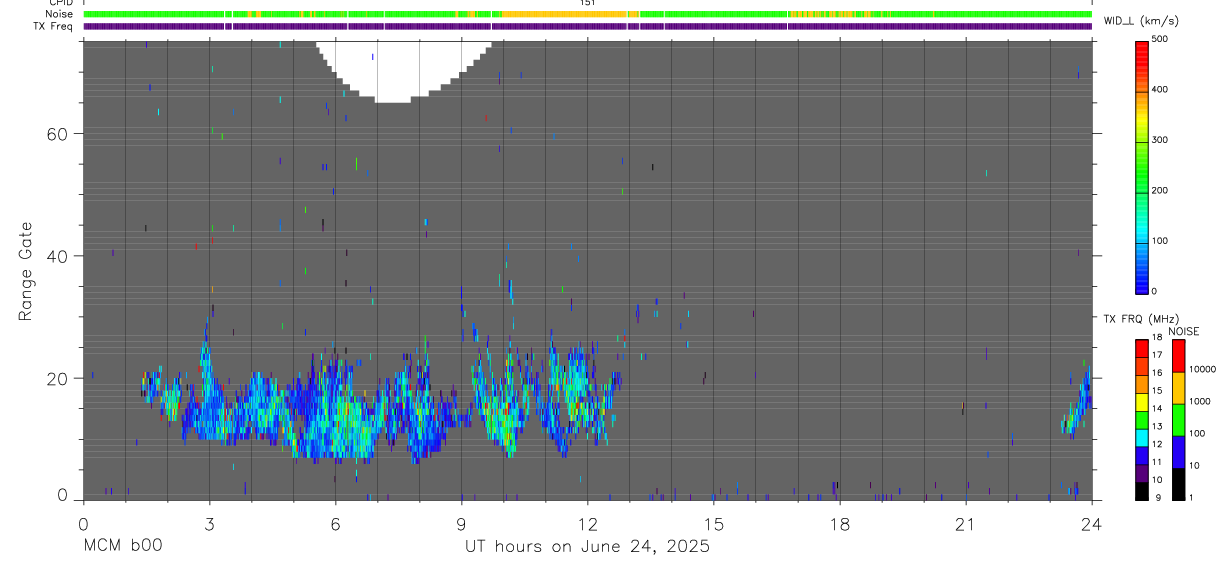The height and width of the screenshot is (567, 1228).
Task: Click the '18' hour tick on time axis
Action: click(x=840, y=524)
